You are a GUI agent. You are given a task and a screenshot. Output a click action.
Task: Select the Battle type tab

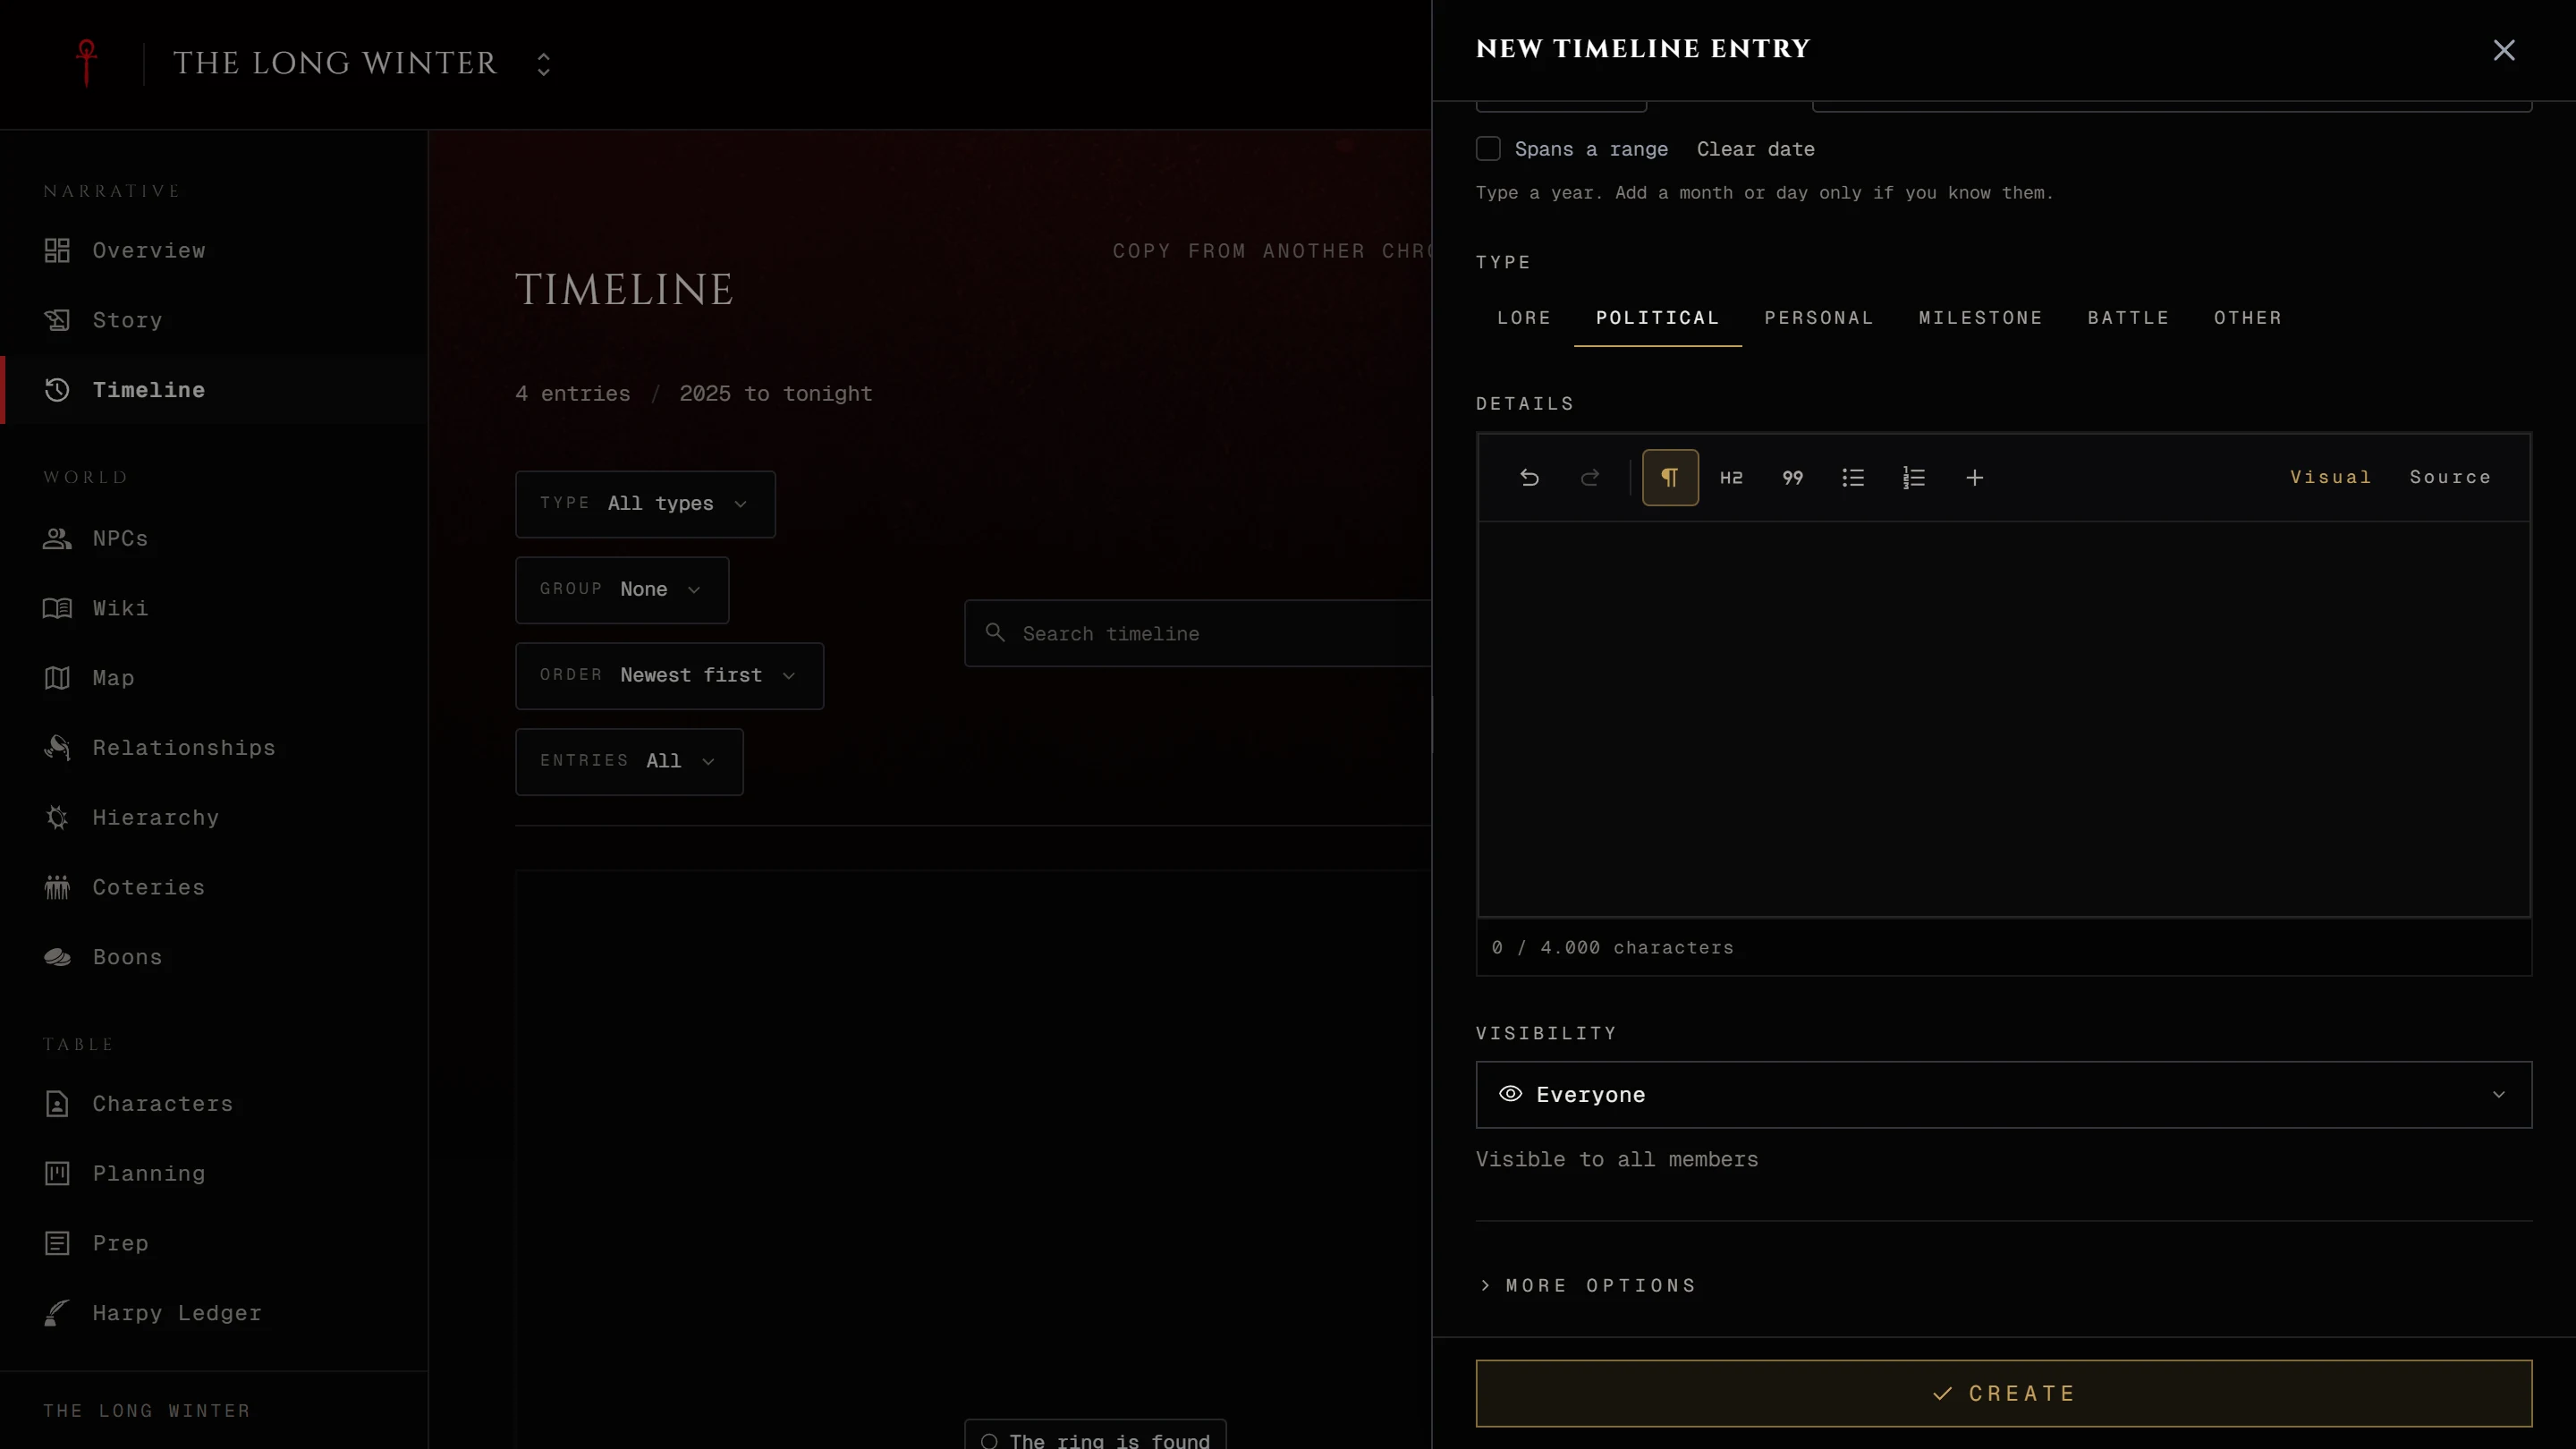[2128, 318]
